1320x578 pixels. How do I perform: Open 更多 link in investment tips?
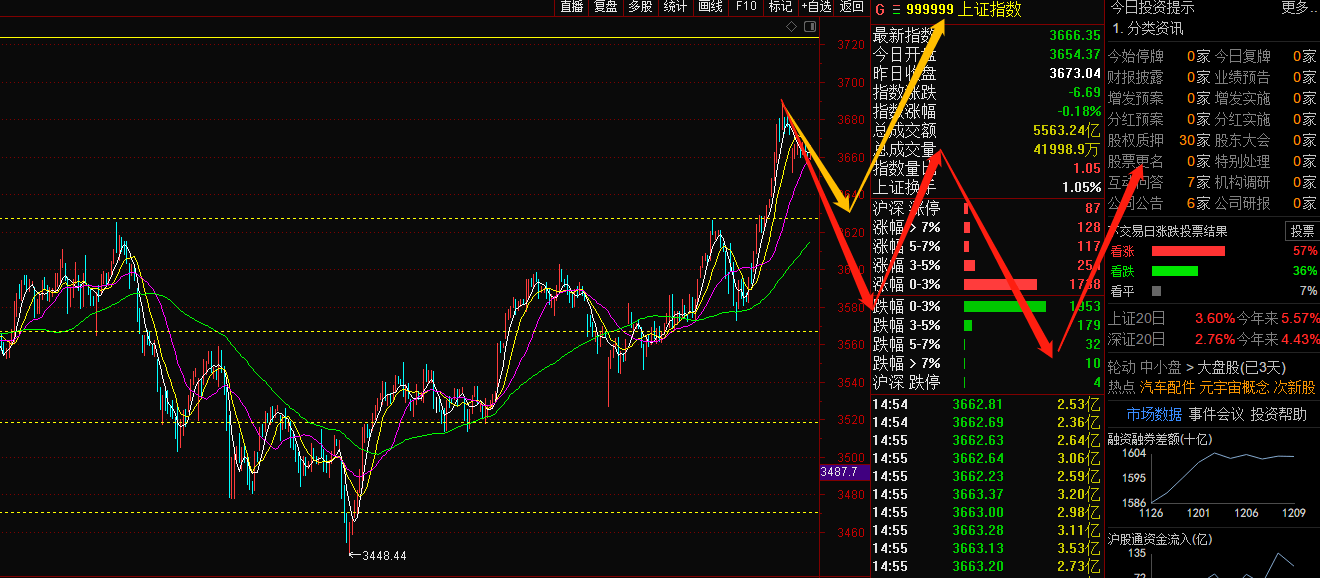(1298, 8)
